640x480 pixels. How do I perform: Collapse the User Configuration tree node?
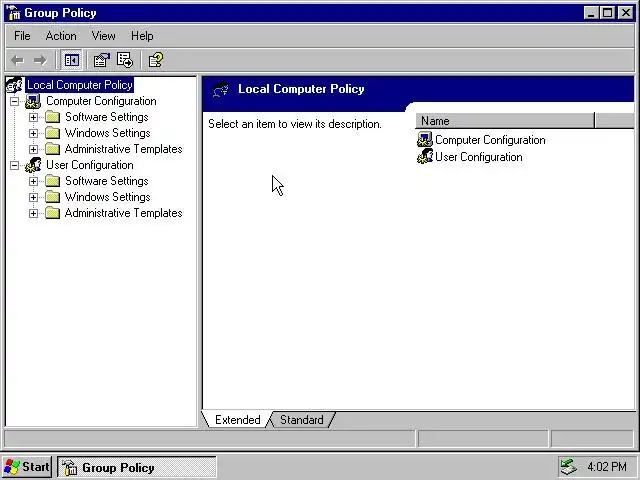coord(14,165)
